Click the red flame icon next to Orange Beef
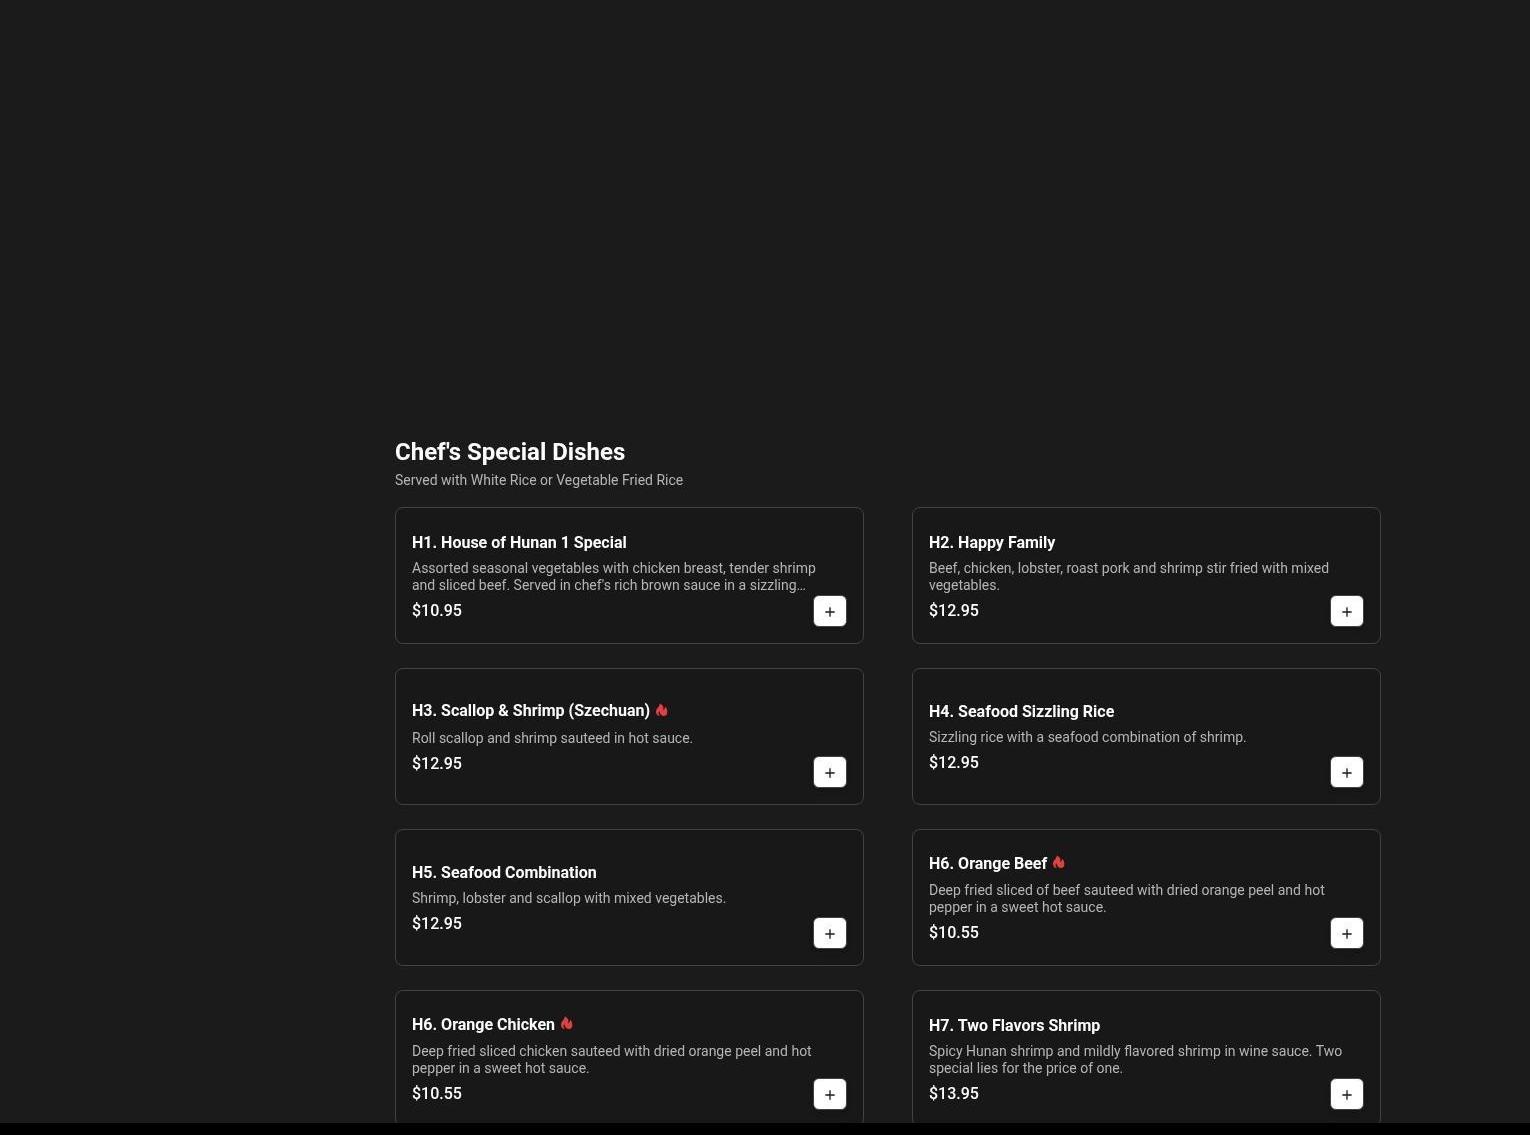This screenshot has height=1135, width=1530. point(1058,862)
